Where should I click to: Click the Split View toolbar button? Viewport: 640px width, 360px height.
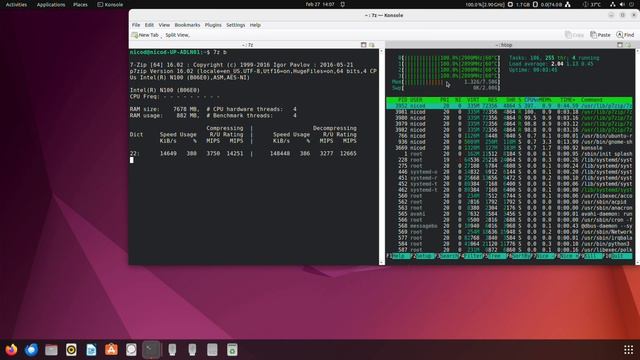pos(177,35)
